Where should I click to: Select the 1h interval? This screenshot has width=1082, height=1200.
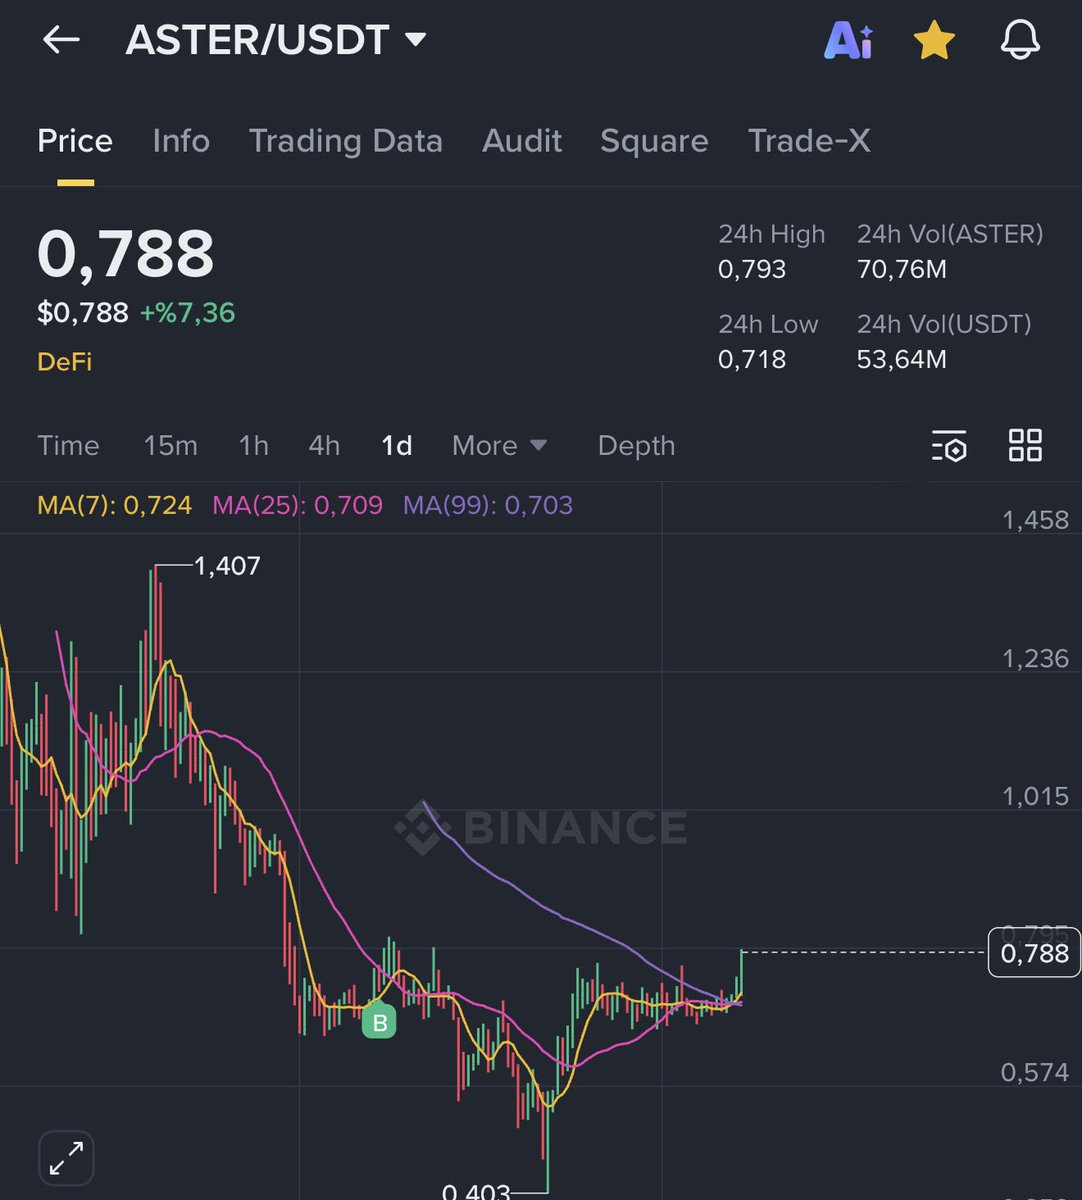click(x=254, y=445)
